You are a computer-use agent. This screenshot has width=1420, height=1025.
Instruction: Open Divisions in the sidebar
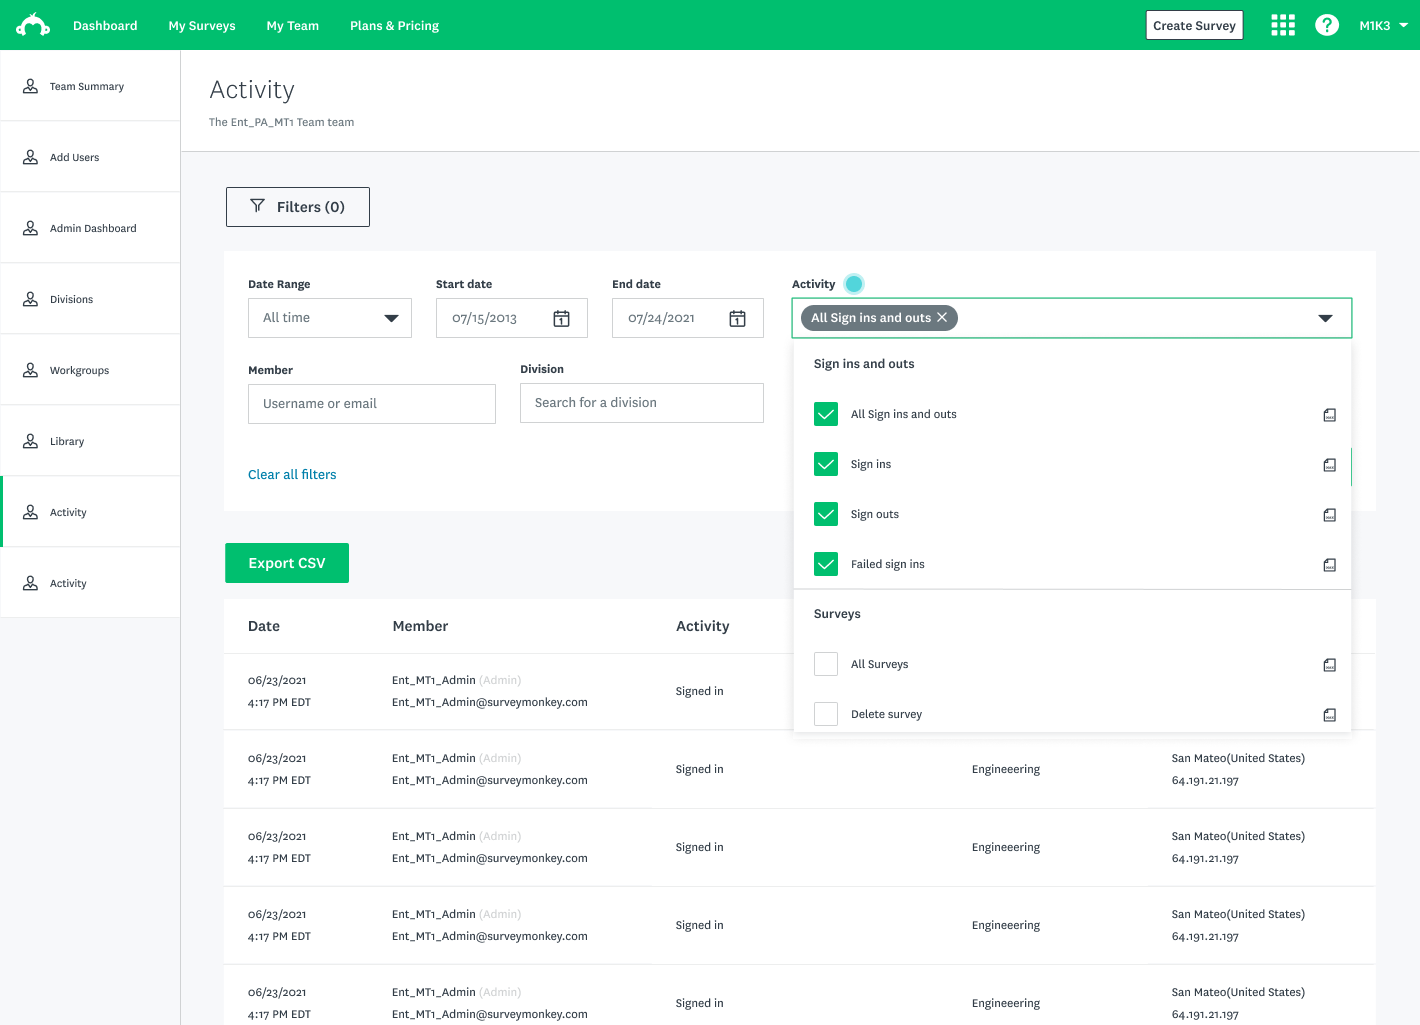click(x=71, y=299)
